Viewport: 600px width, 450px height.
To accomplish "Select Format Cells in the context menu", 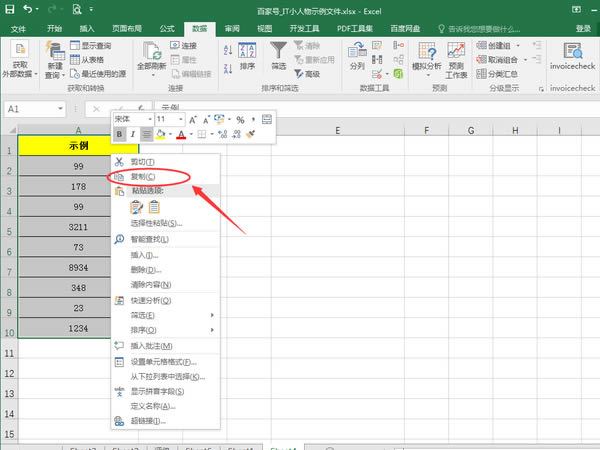I will (x=163, y=361).
